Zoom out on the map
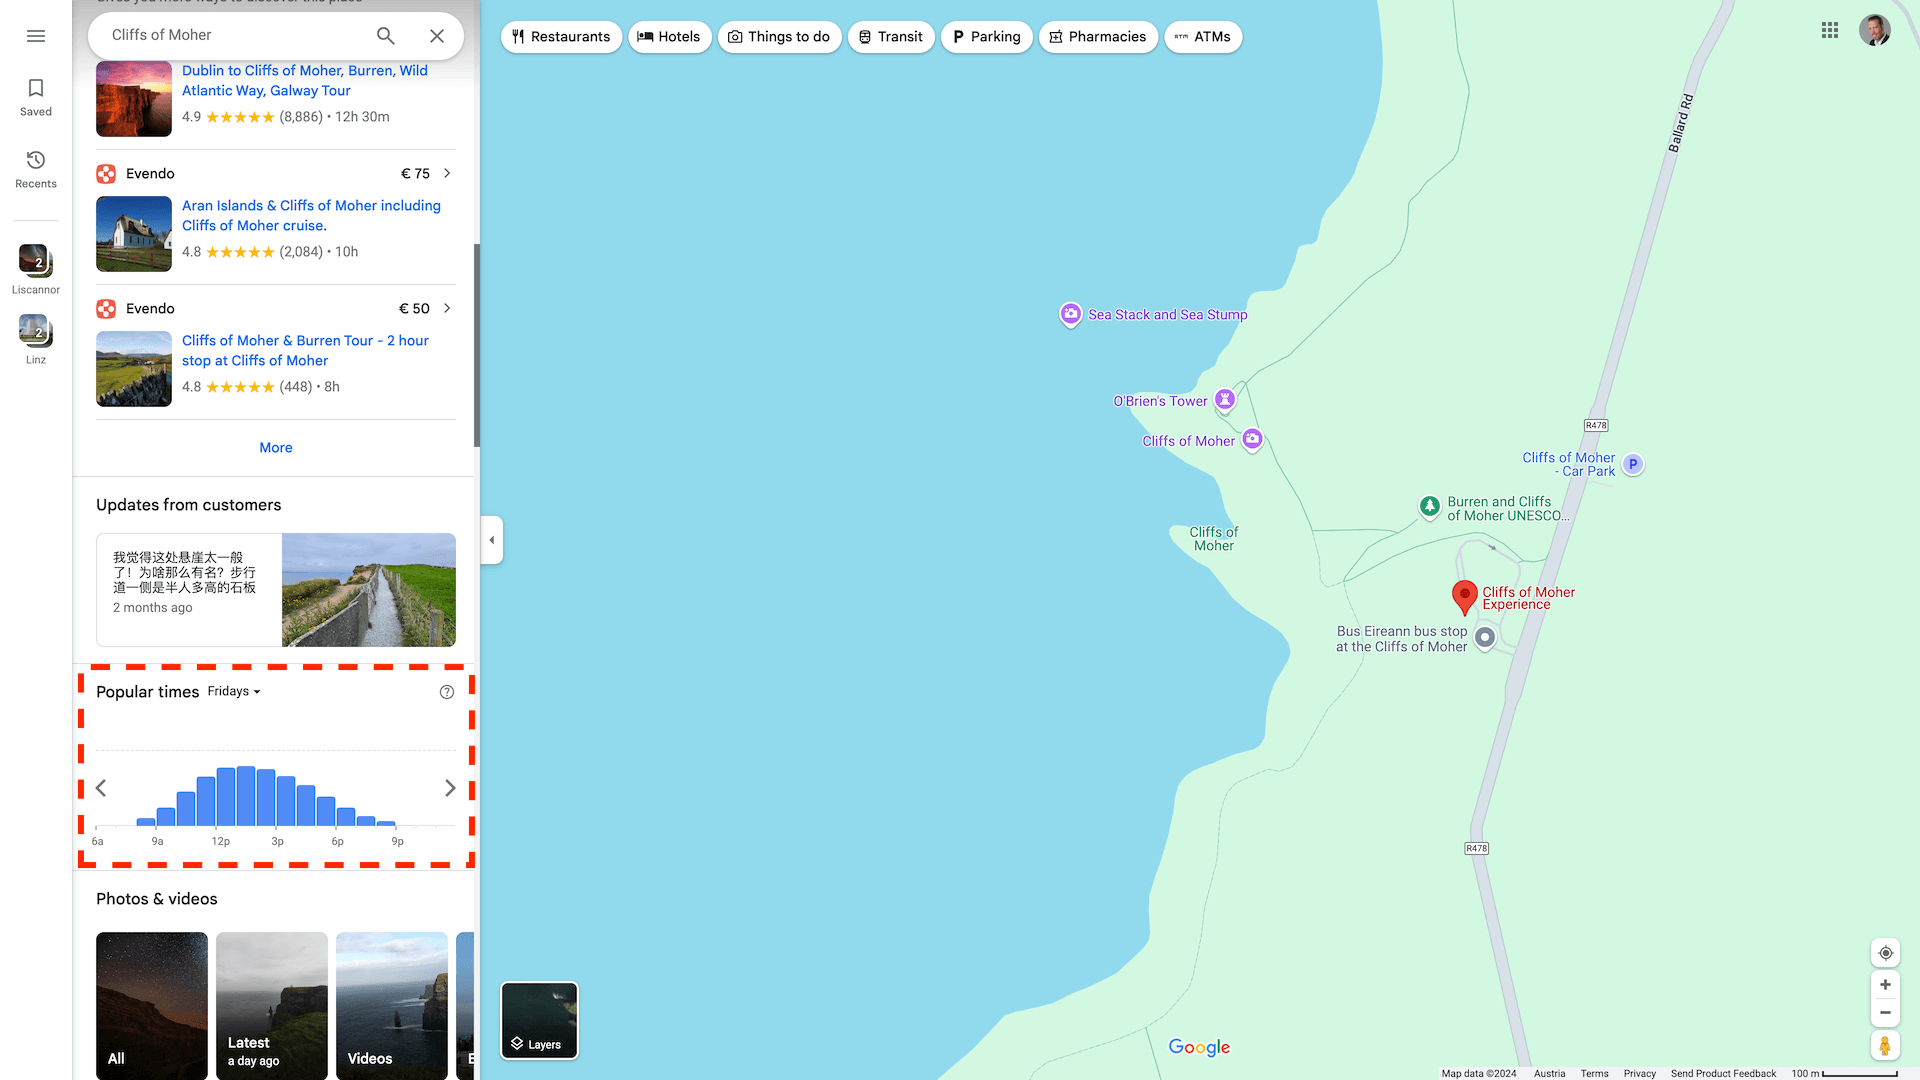The width and height of the screenshot is (1920, 1080). [1885, 1013]
